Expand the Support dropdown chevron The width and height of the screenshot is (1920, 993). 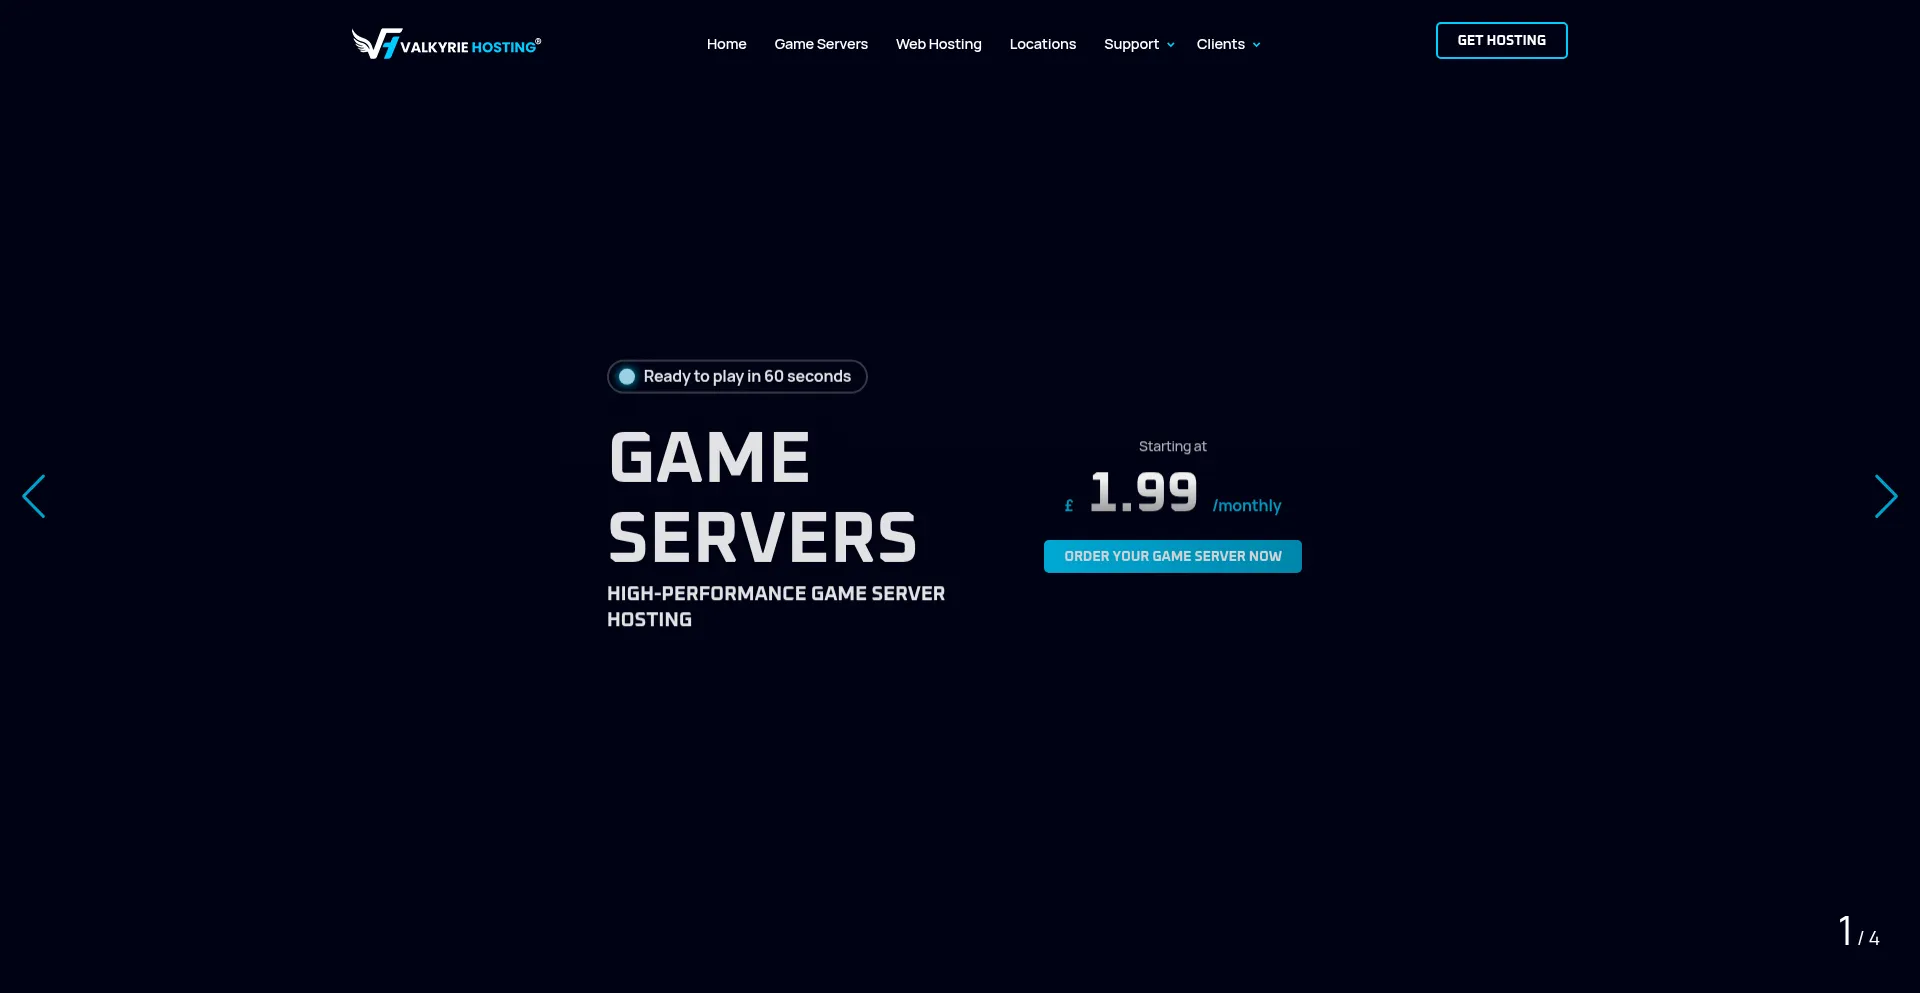pyautogui.click(x=1171, y=45)
